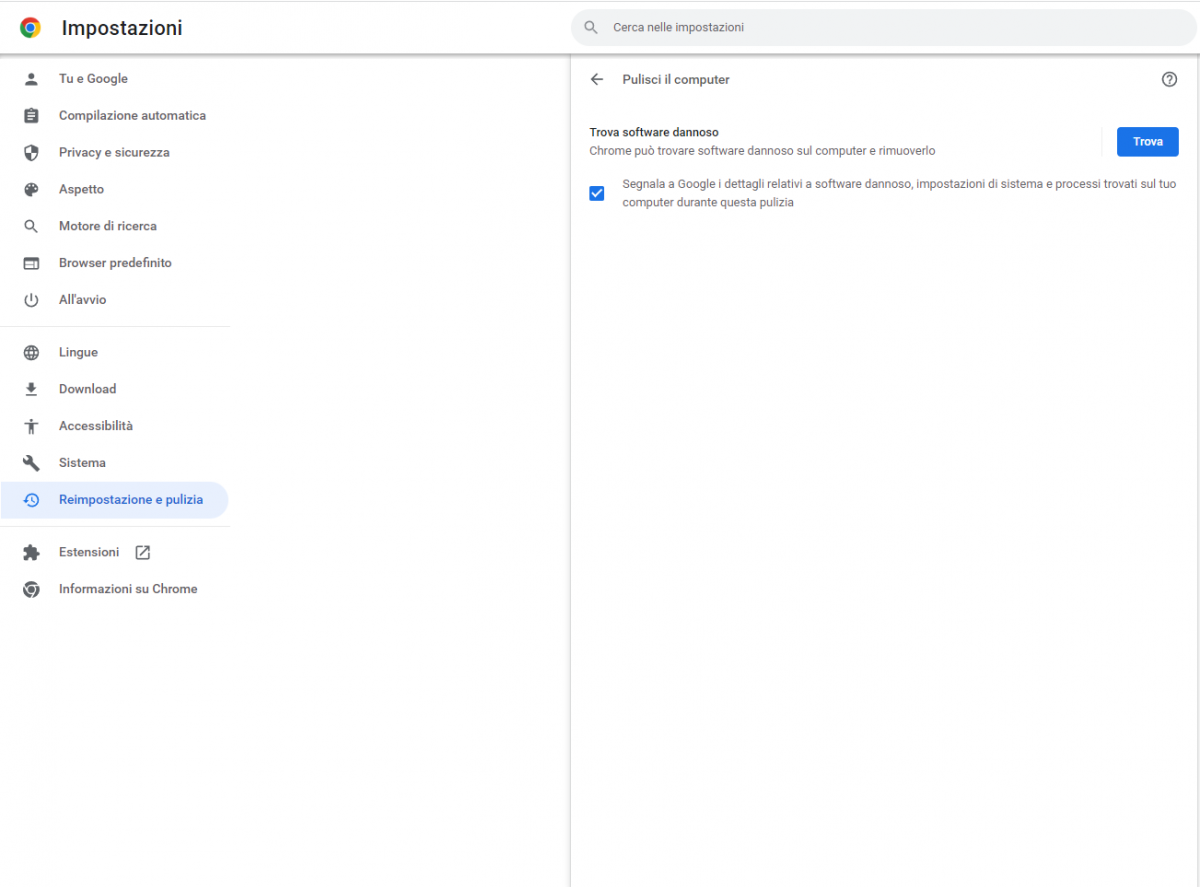Viewport: 1200px width, 887px height.
Task: Select Download in the sidebar
Action: 87,389
